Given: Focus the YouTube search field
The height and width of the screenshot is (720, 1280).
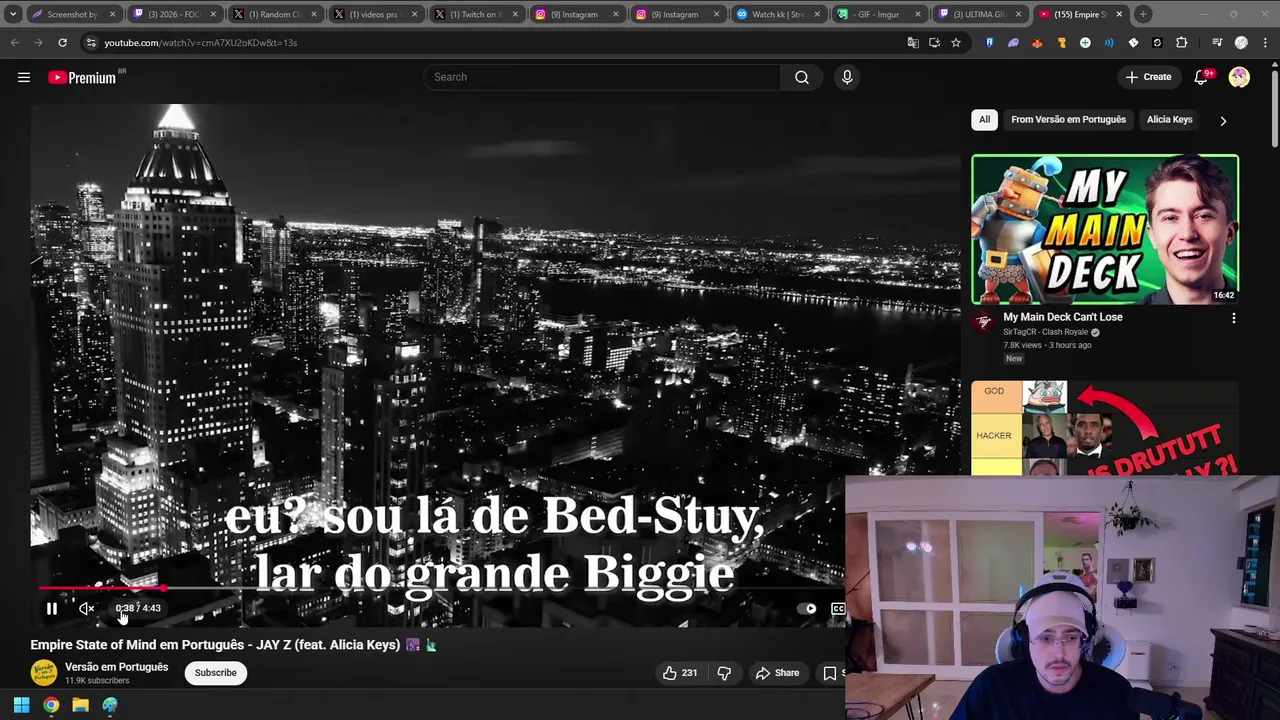Looking at the screenshot, I should pyautogui.click(x=602, y=77).
